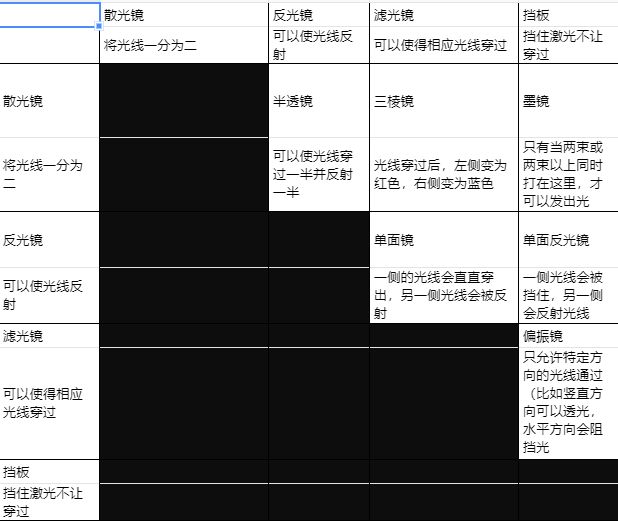This screenshot has width=618, height=521.
Task: Click the 墨镜 cell
Action: click(x=568, y=100)
